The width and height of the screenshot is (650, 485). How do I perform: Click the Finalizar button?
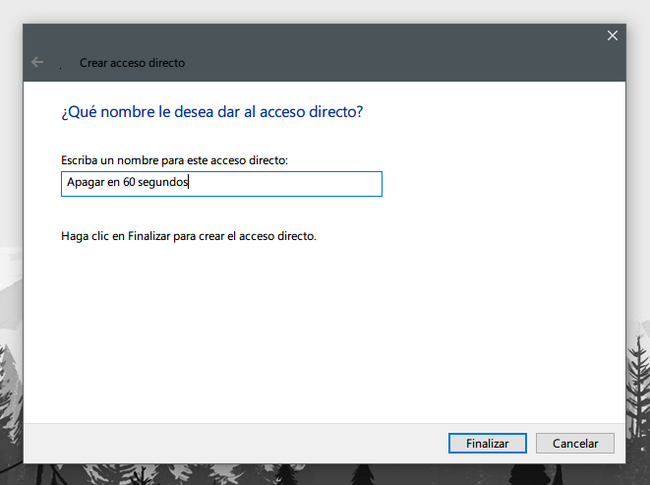(x=479, y=443)
